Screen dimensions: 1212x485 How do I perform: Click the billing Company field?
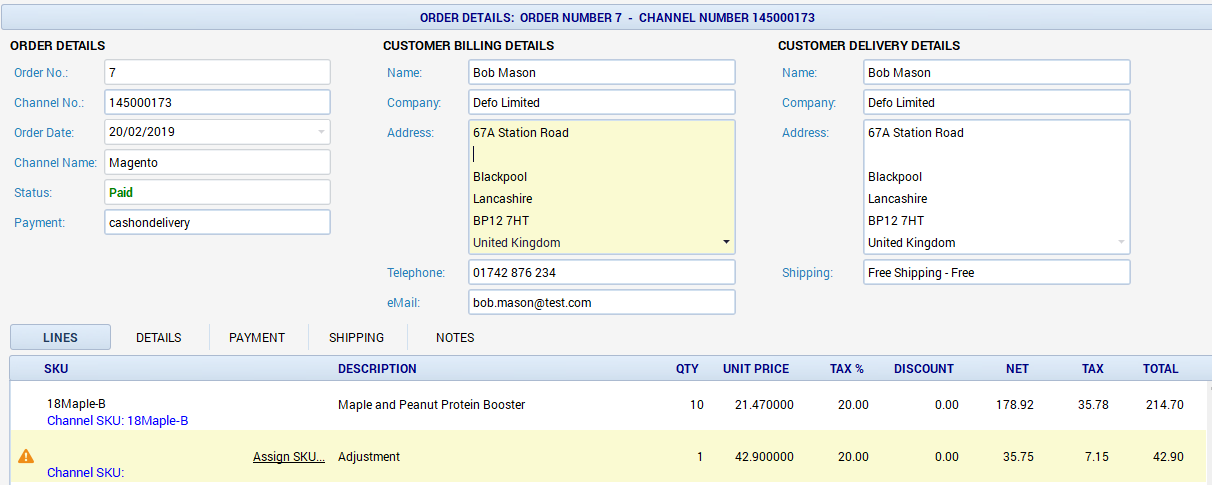tap(601, 102)
